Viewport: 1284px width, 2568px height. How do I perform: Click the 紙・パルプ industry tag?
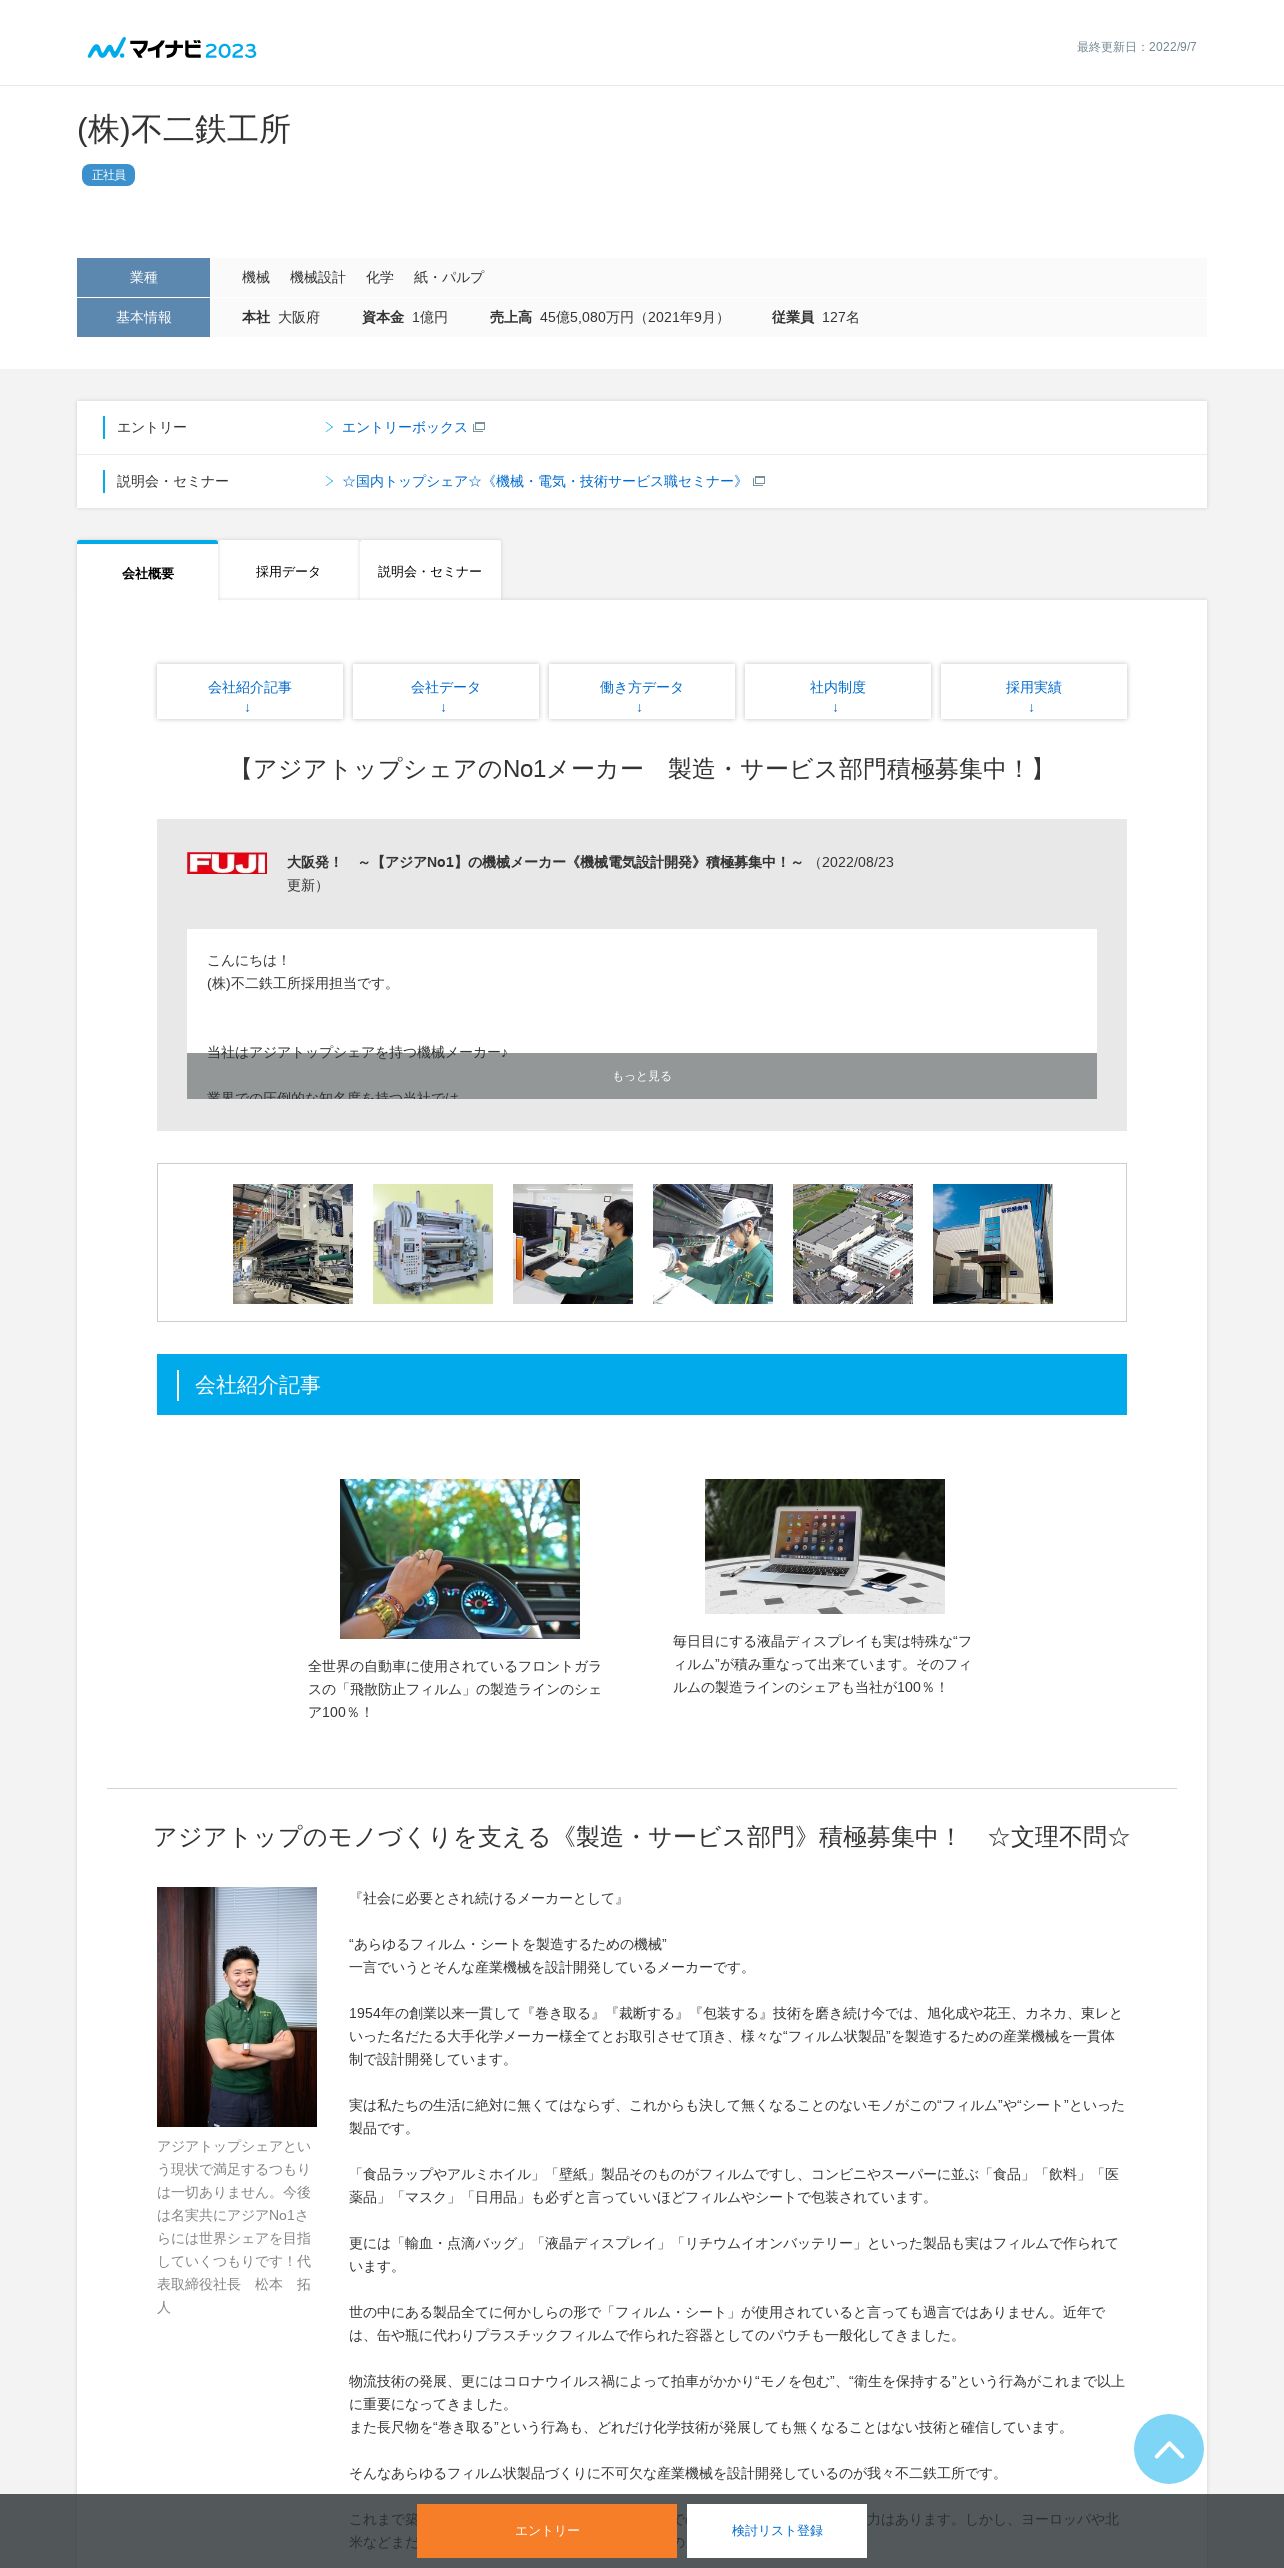[x=449, y=277]
